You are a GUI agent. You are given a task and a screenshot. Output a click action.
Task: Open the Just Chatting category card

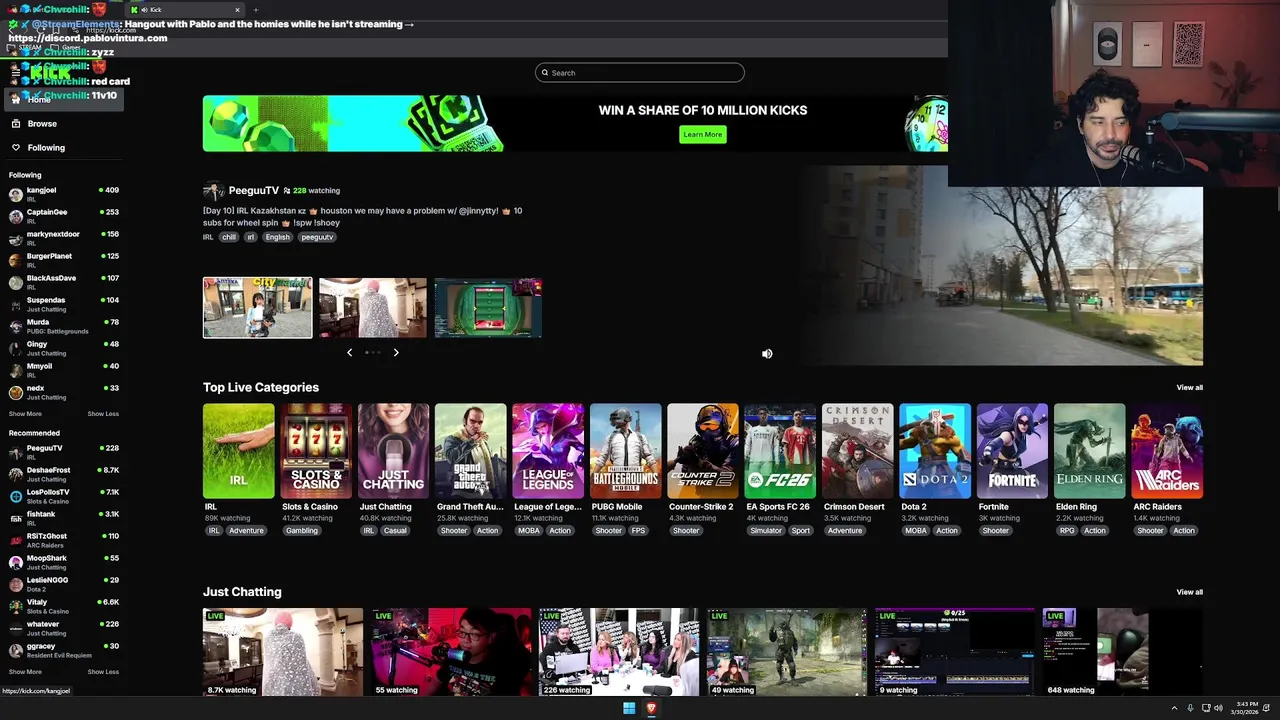point(394,451)
